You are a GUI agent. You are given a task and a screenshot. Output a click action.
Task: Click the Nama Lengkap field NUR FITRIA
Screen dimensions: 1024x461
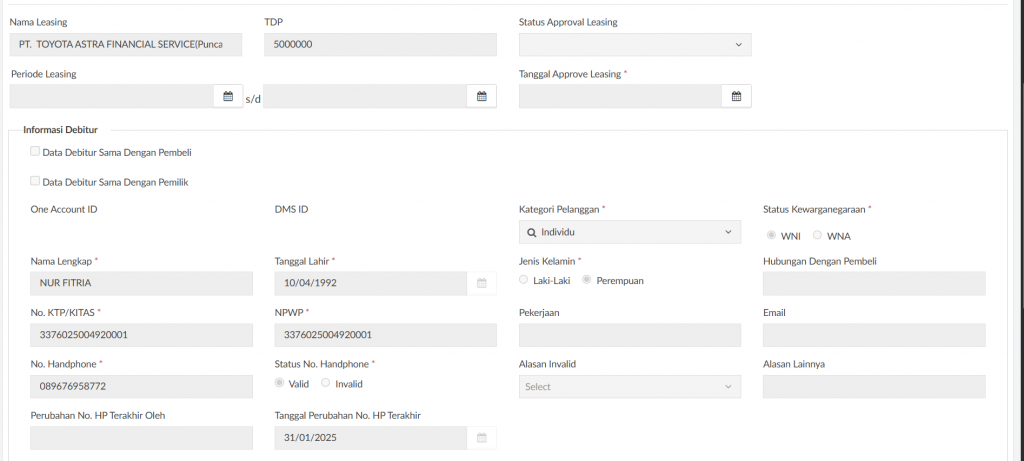coord(141,284)
